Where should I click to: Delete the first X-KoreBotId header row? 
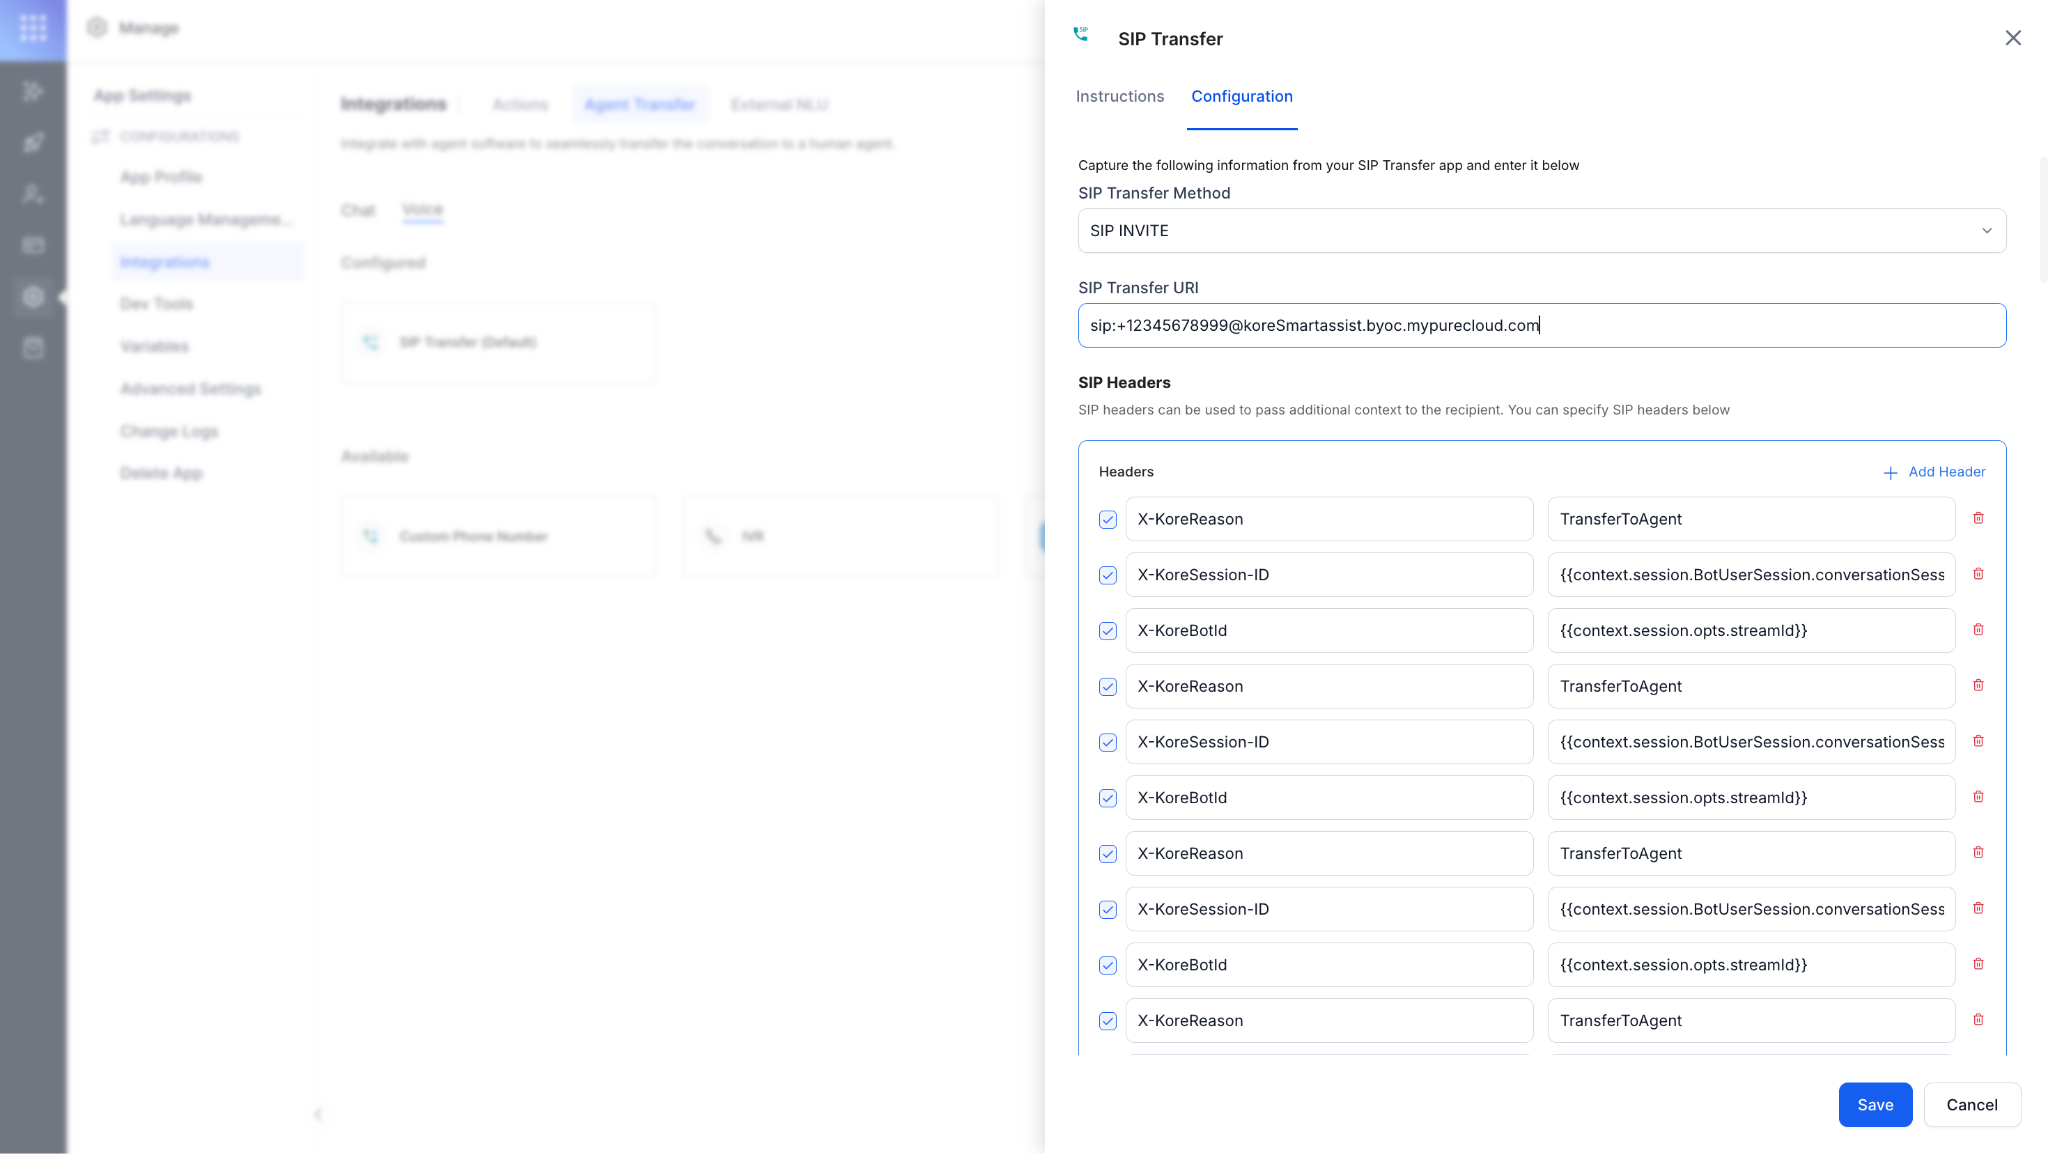click(1978, 630)
